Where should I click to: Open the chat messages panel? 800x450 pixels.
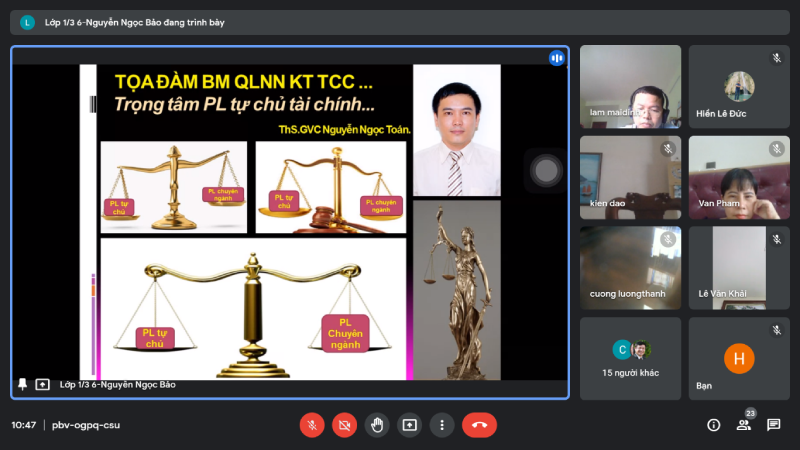(x=774, y=425)
